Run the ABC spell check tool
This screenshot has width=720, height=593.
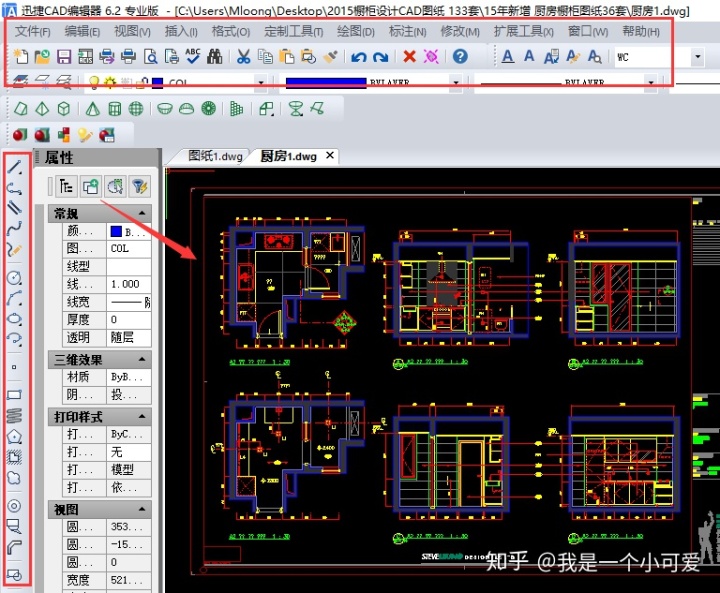coord(193,56)
